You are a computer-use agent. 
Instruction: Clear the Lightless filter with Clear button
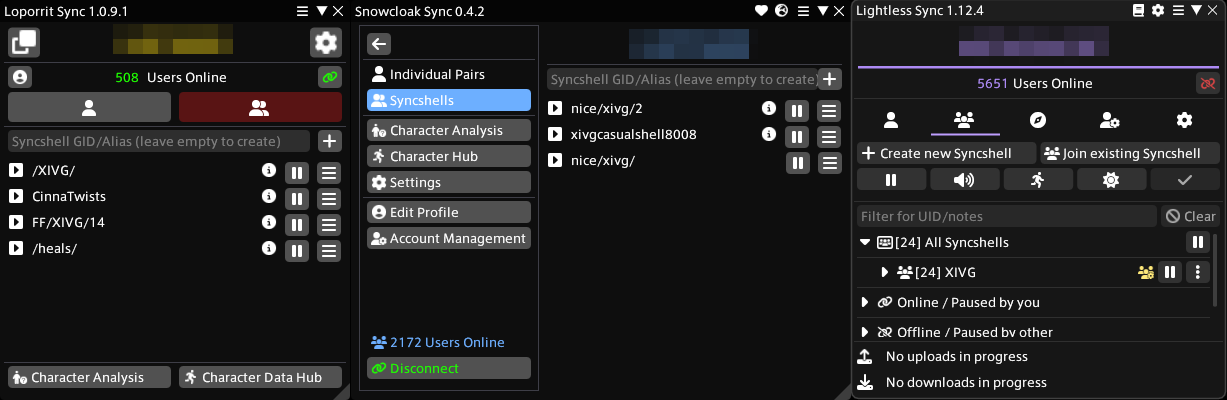[1190, 216]
